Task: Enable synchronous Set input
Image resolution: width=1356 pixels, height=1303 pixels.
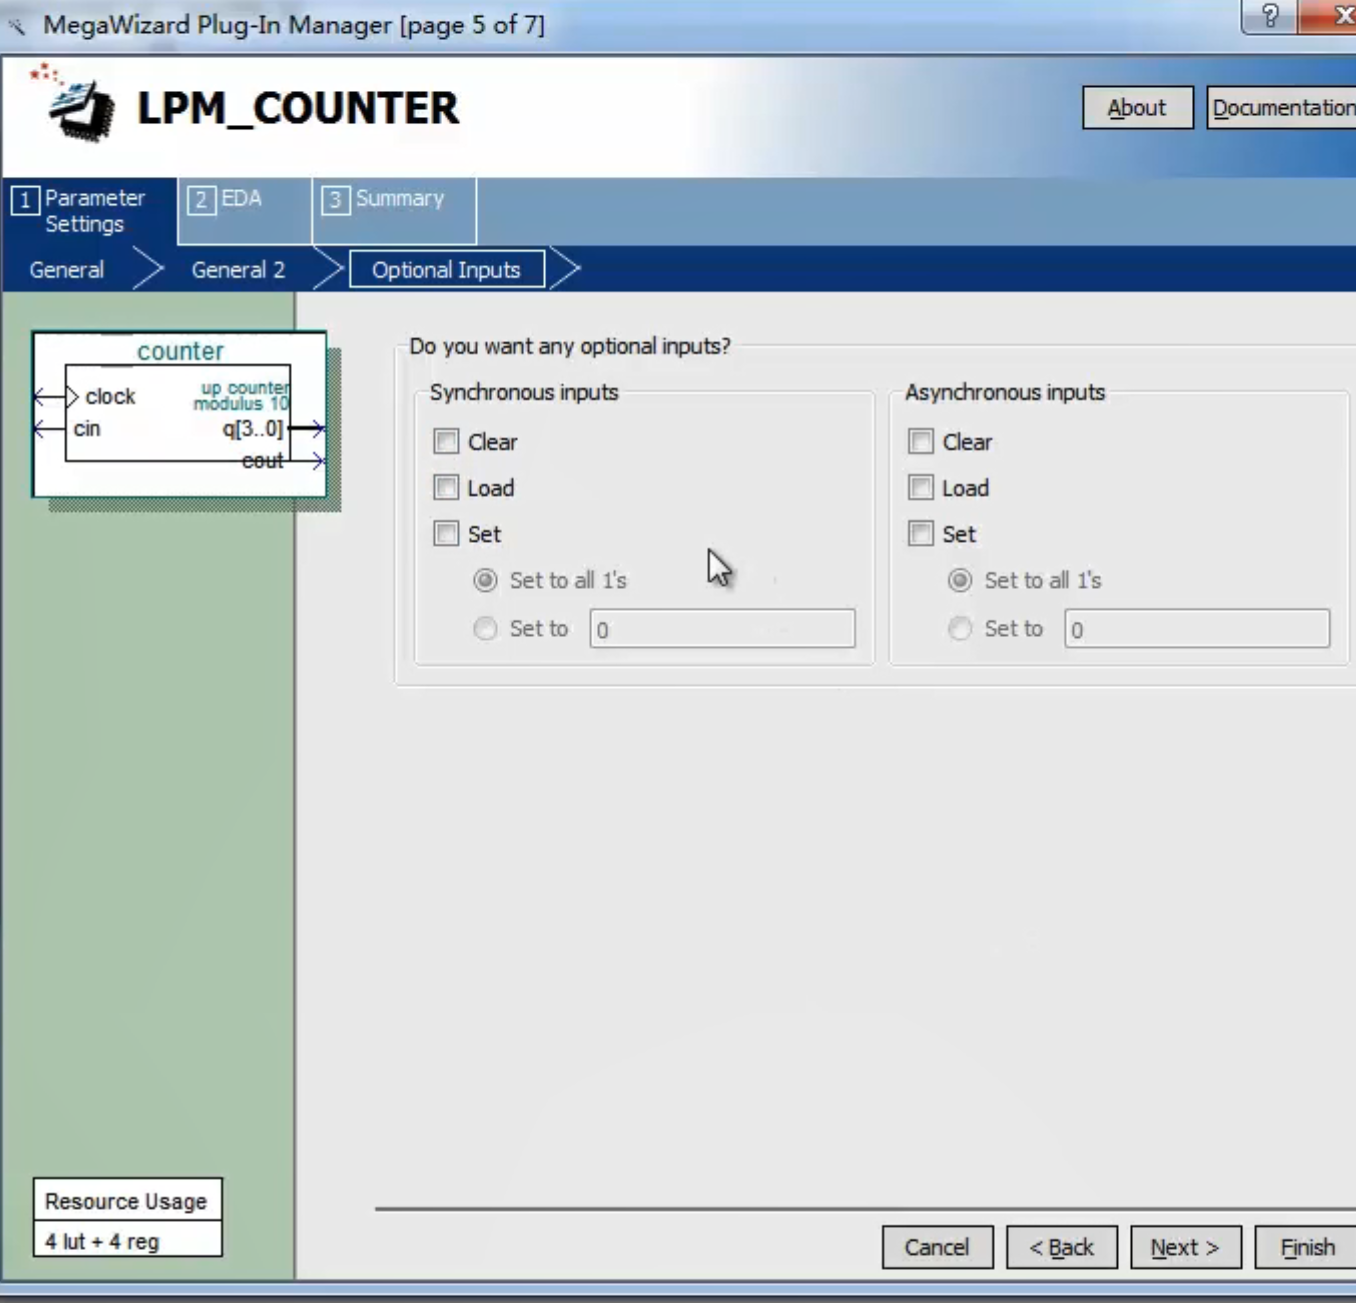Action: pyautogui.click(x=446, y=533)
